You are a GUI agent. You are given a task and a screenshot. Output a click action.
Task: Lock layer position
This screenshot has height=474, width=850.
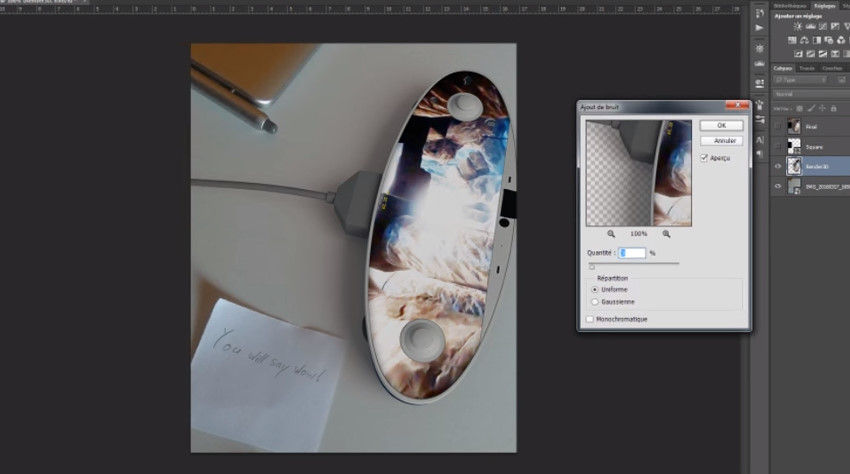pos(822,108)
